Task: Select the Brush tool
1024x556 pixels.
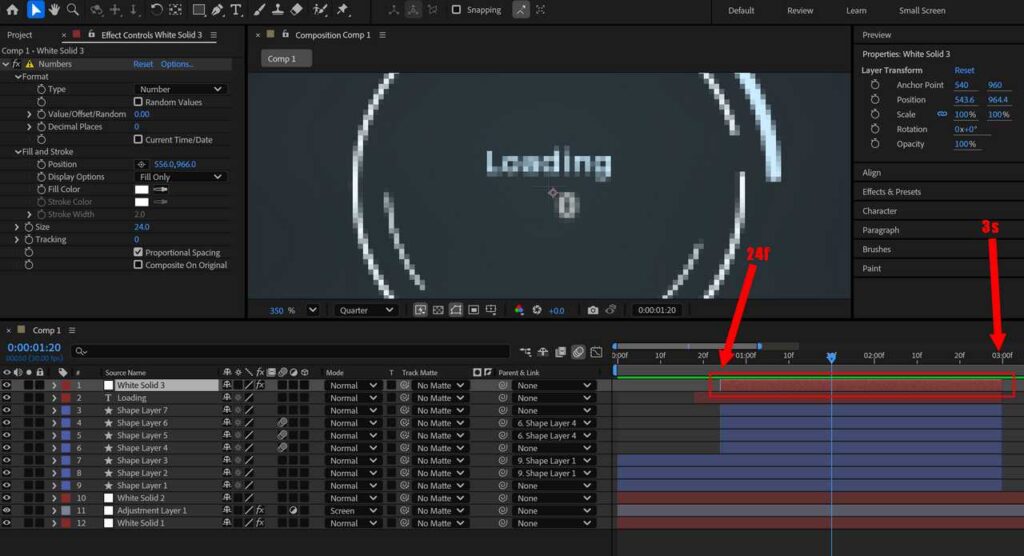Action: tap(259, 10)
